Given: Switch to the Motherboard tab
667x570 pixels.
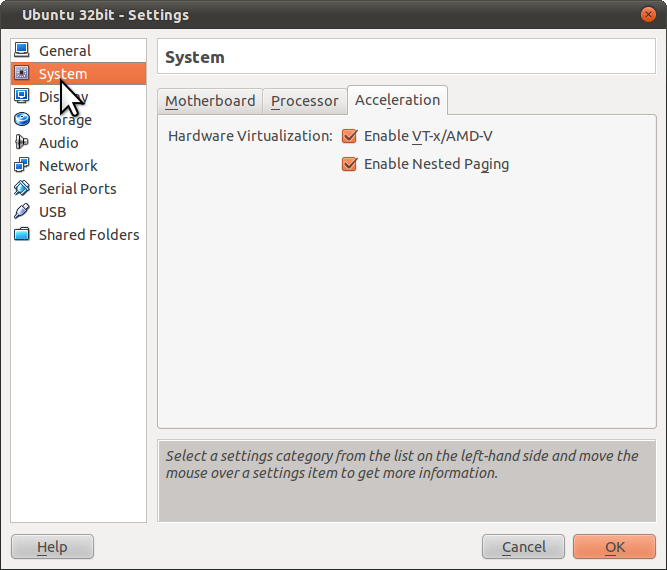Looking at the screenshot, I should point(210,101).
